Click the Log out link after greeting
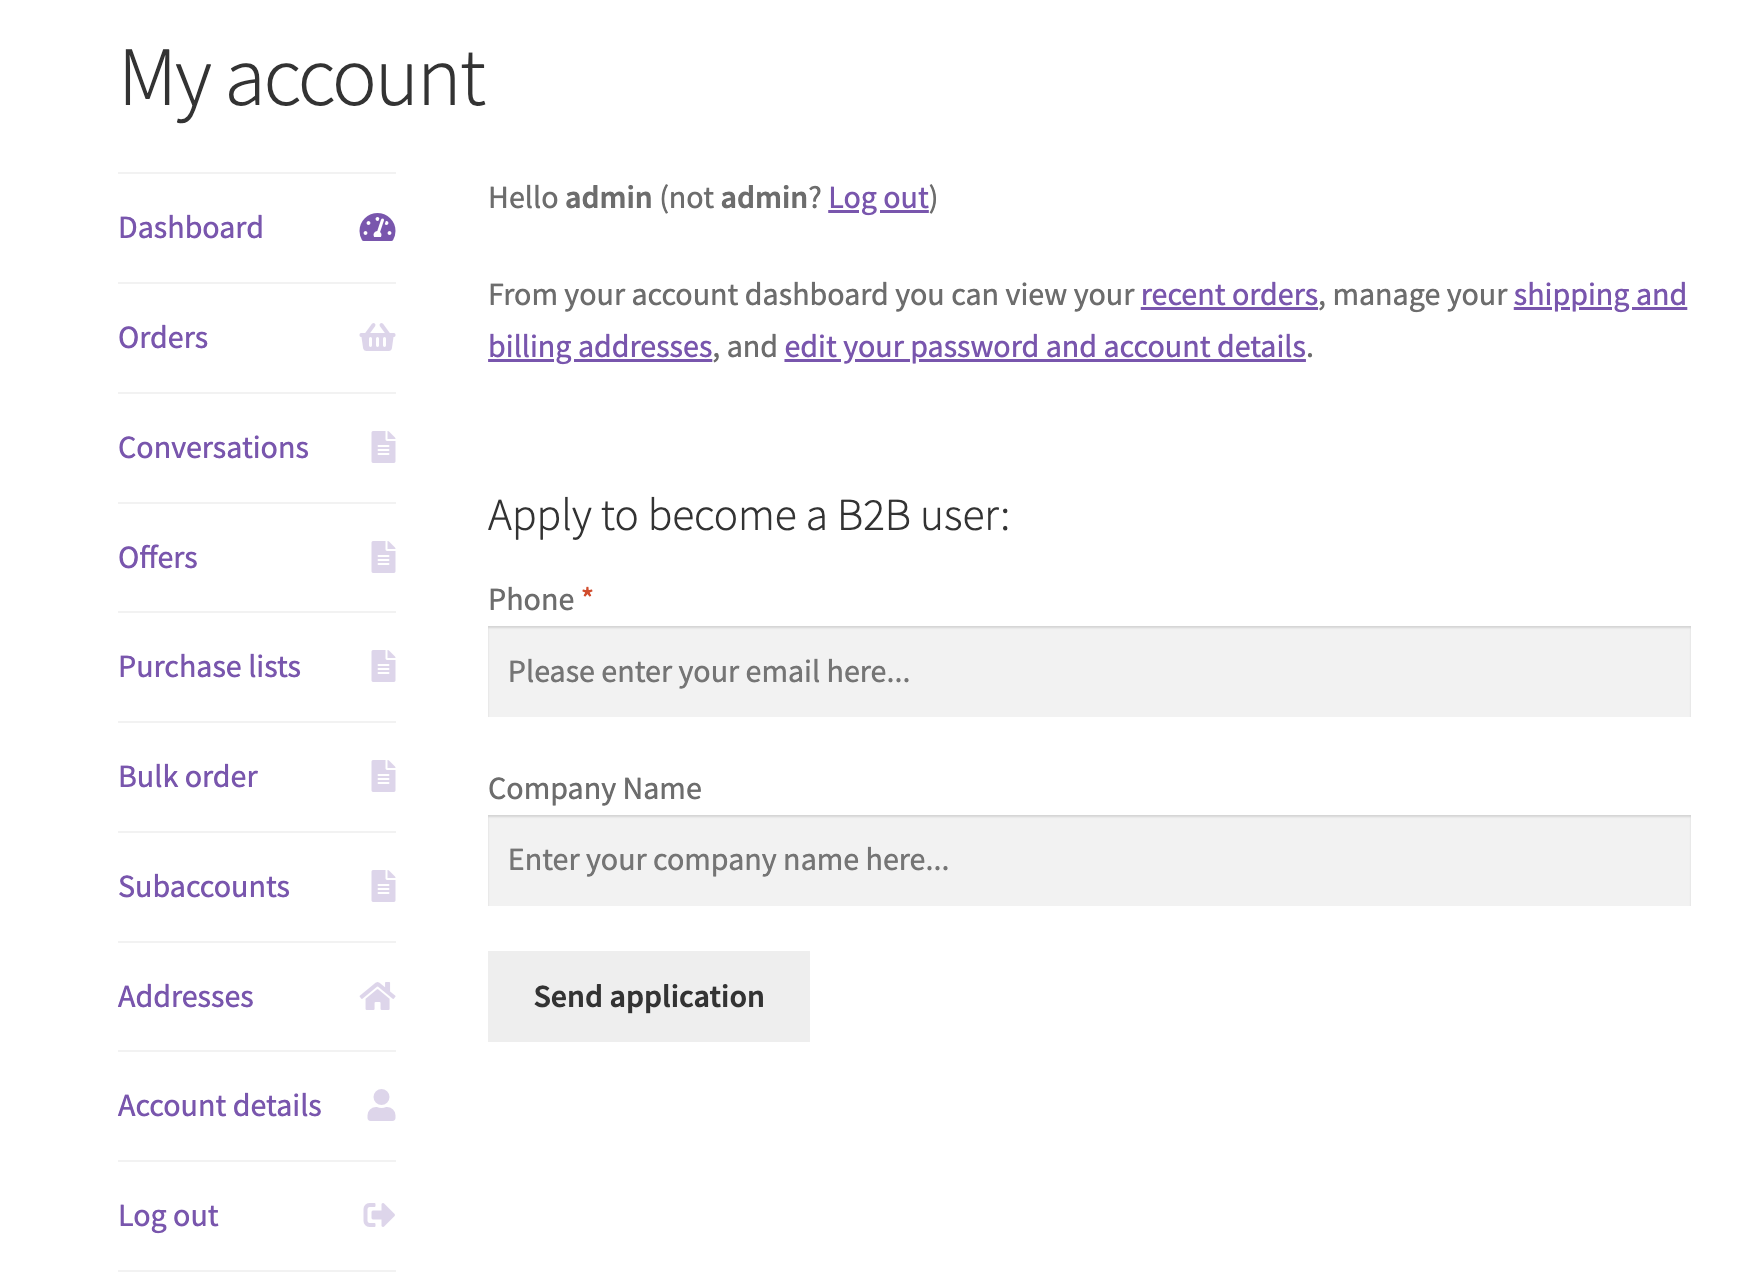This screenshot has height=1280, width=1750. pyautogui.click(x=879, y=198)
